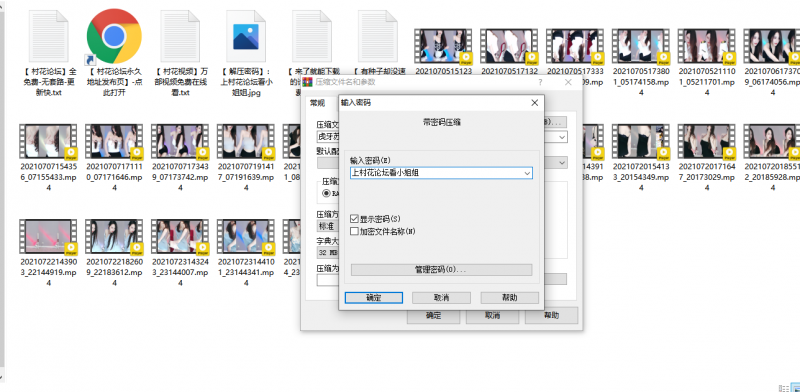Screen dimensions: 800x392
Task: Enable the 加密文件名称 checkbox
Action: pyautogui.click(x=355, y=231)
